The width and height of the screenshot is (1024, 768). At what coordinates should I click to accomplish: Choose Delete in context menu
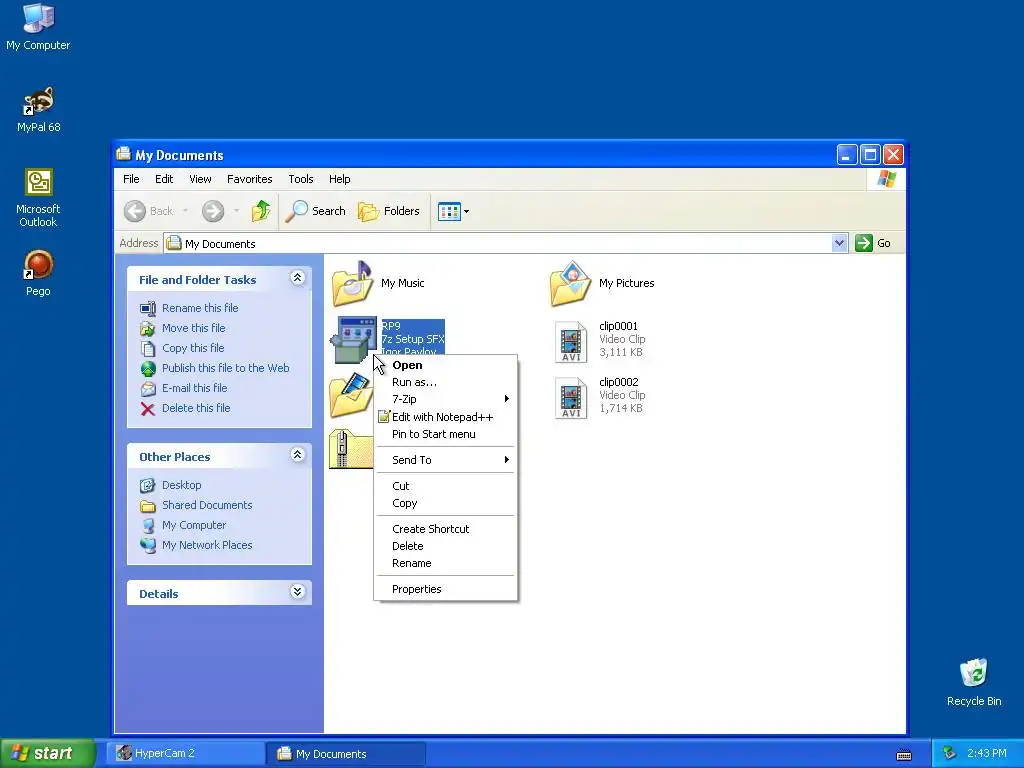445,546
